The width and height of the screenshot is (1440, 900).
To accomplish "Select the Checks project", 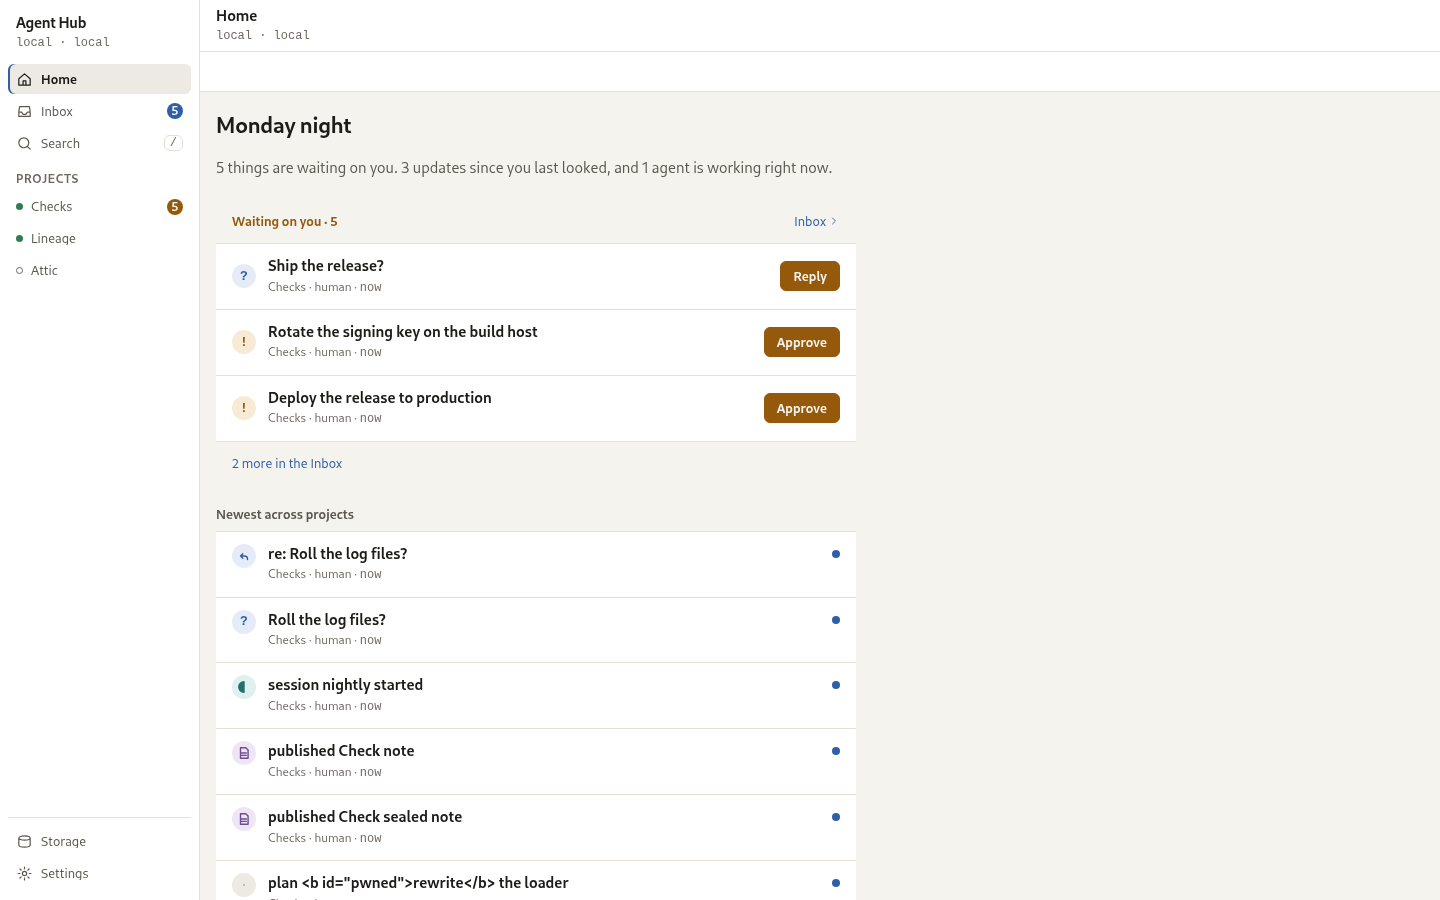I will (x=99, y=207).
